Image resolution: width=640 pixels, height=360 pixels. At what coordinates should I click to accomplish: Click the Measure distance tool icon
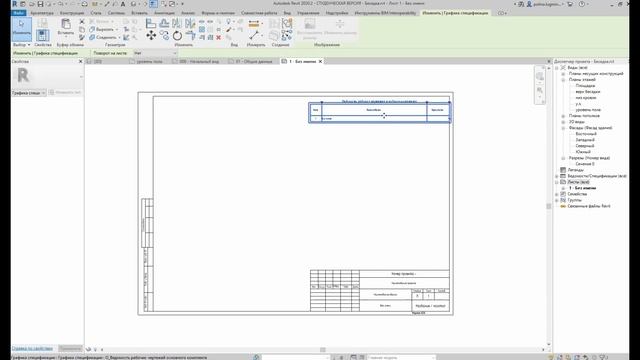(254, 24)
